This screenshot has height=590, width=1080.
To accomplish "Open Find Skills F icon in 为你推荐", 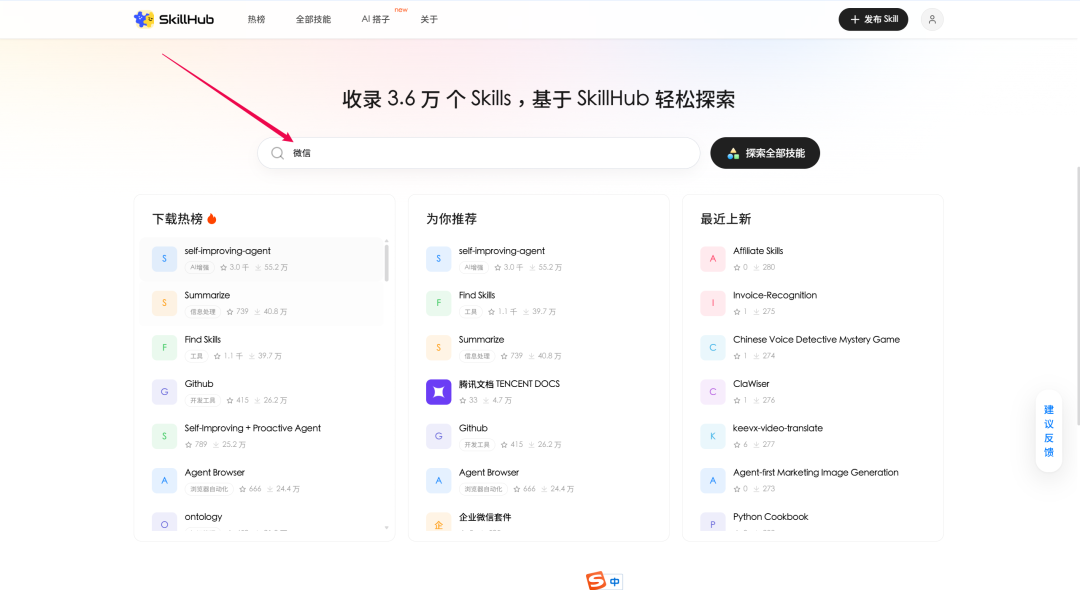I will [x=438, y=303].
